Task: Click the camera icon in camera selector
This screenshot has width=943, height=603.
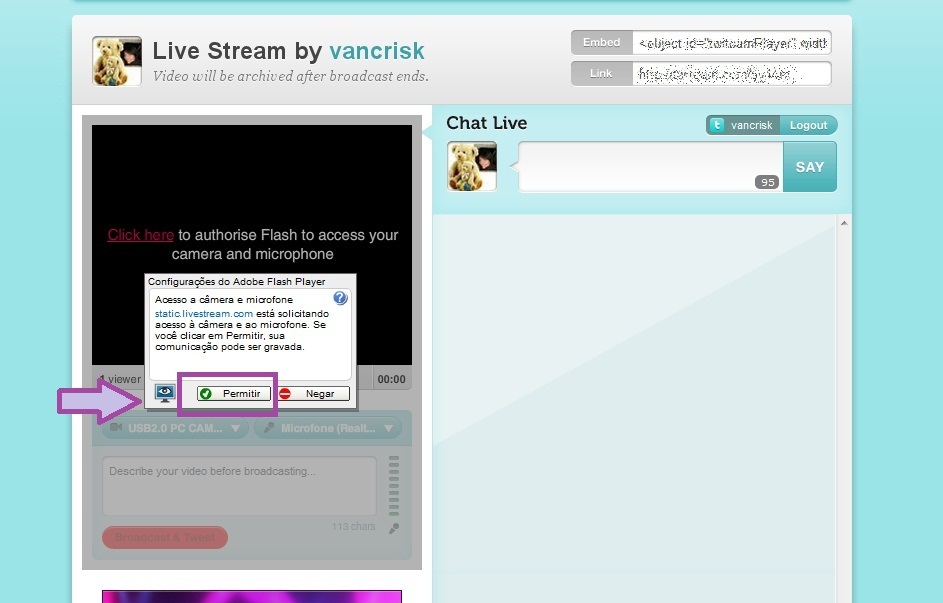Action: (116, 427)
